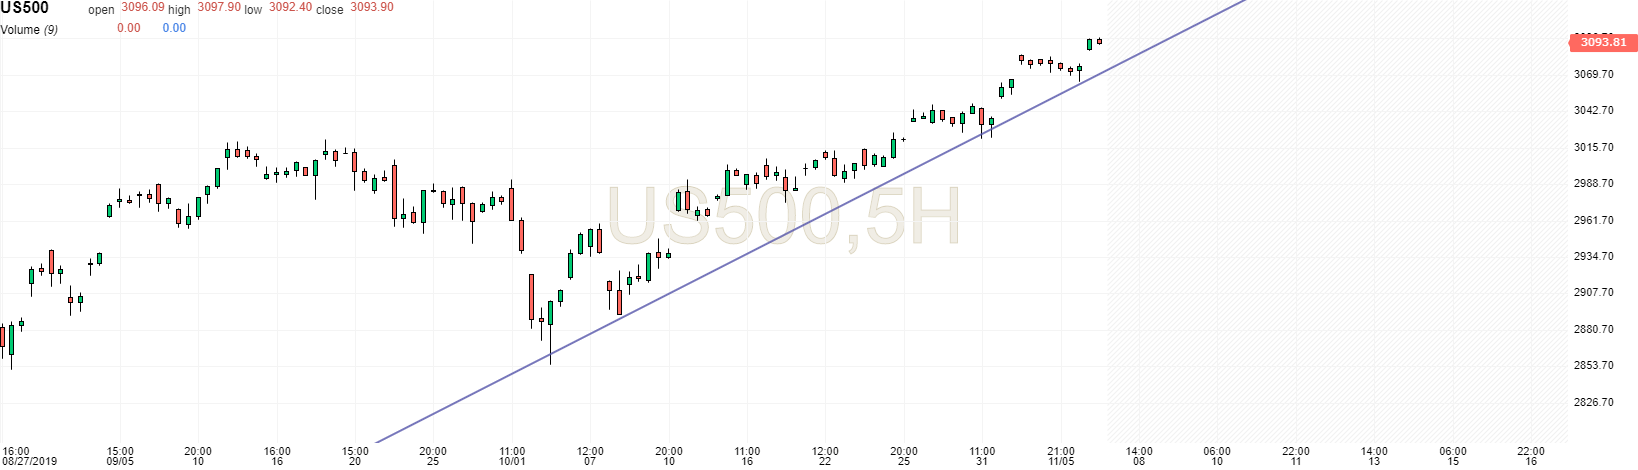Click the blue 0.00 volume value
The height and width of the screenshot is (470, 1638).
pyautogui.click(x=174, y=28)
